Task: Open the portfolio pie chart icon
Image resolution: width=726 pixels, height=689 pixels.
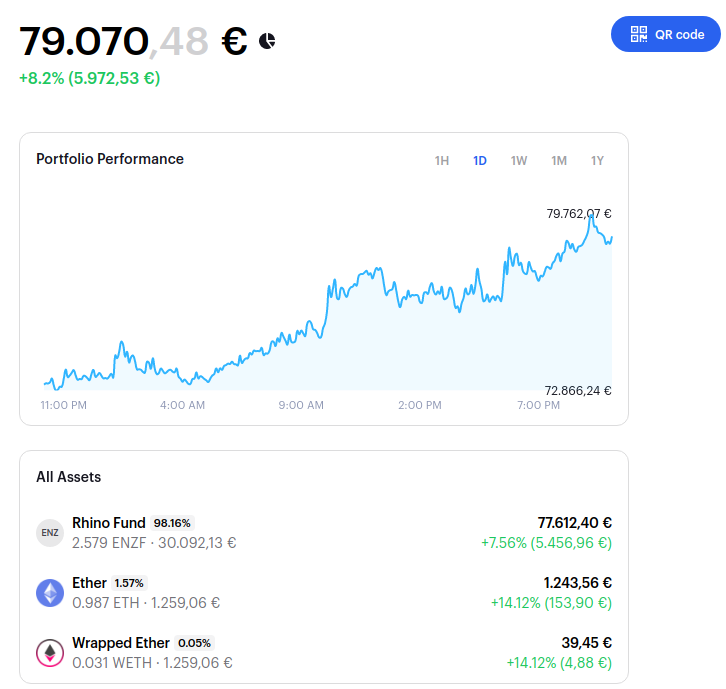Action: pyautogui.click(x=267, y=41)
